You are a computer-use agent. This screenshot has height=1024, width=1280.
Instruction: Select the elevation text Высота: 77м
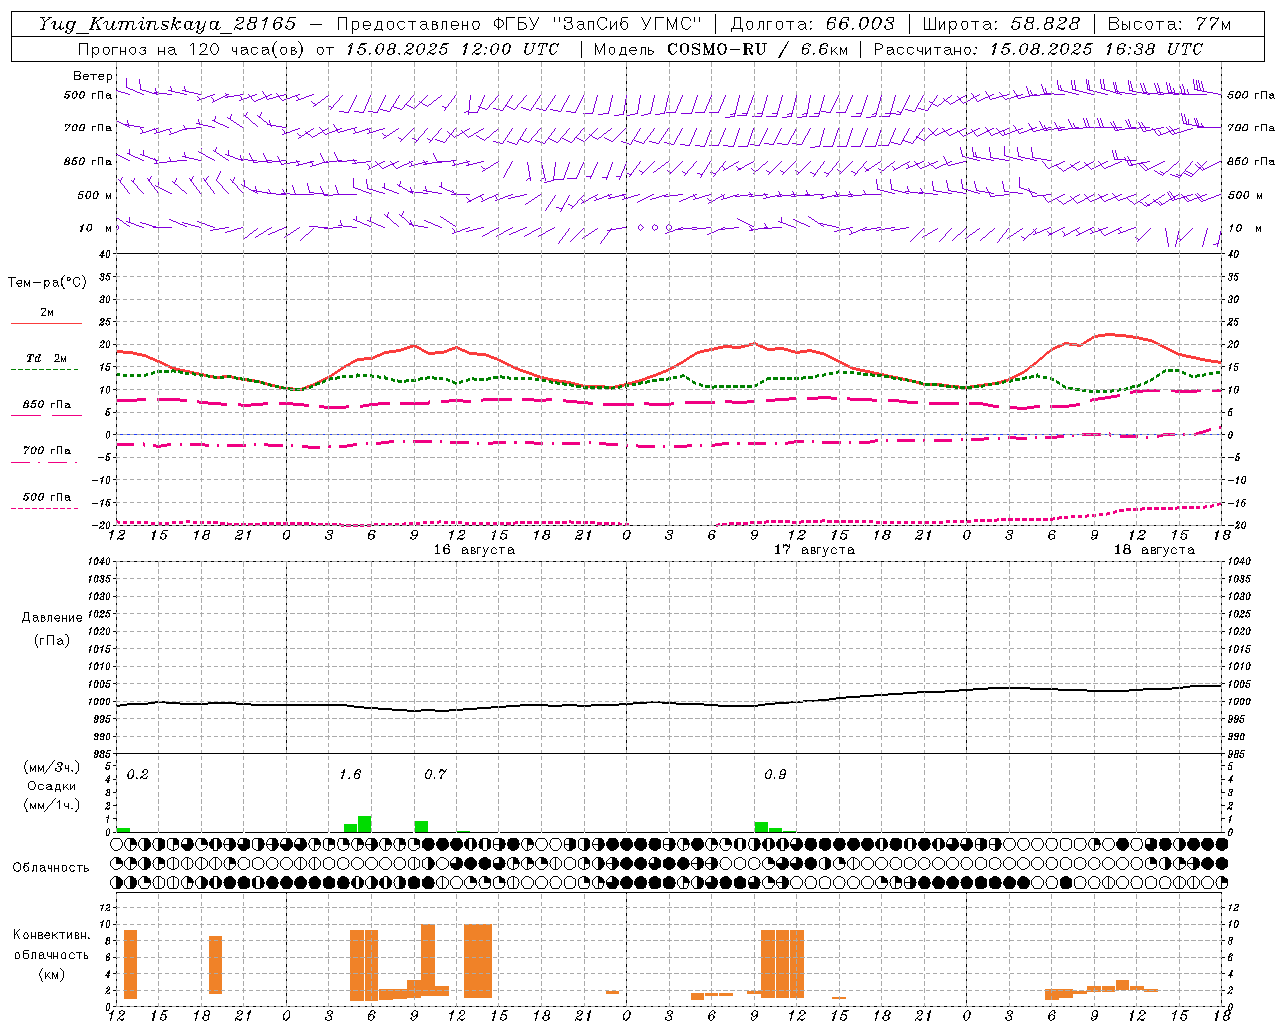(x=1170, y=24)
